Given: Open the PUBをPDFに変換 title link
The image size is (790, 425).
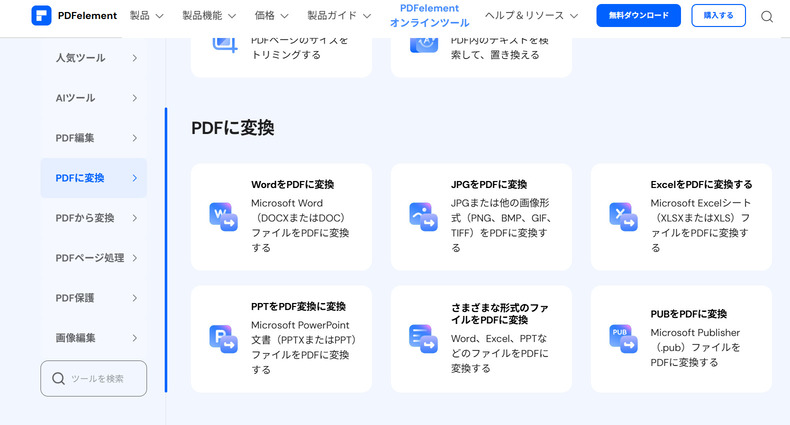Looking at the screenshot, I should point(688,314).
